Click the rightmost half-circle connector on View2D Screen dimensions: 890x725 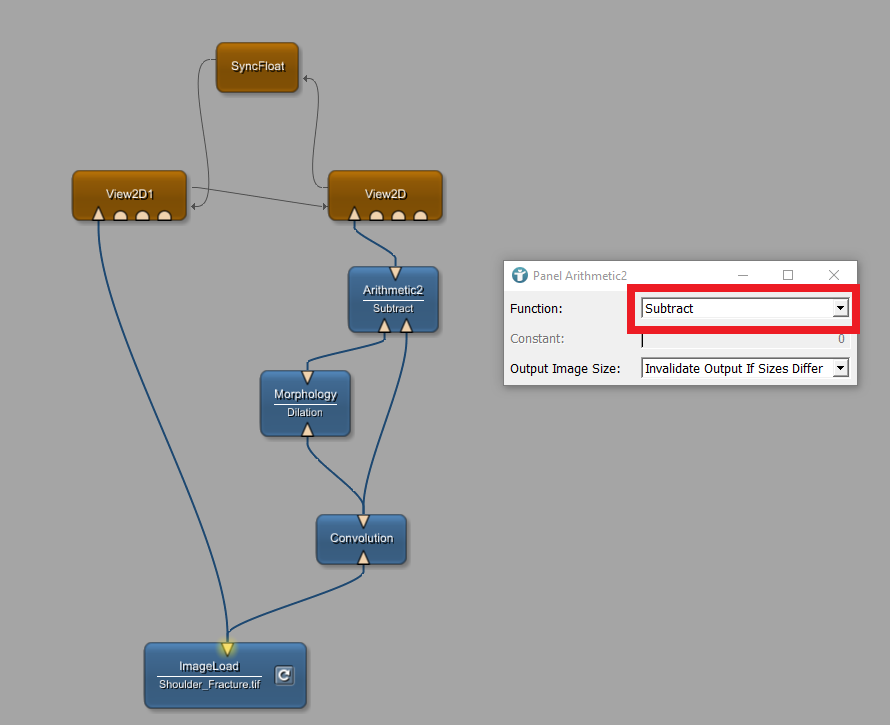tap(420, 214)
